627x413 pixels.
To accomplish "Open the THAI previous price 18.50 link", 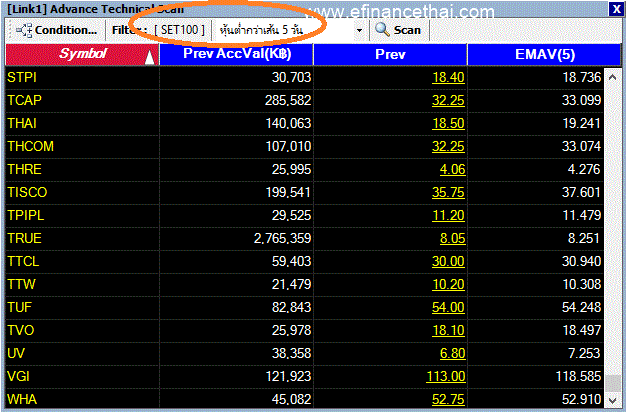I will [448, 123].
